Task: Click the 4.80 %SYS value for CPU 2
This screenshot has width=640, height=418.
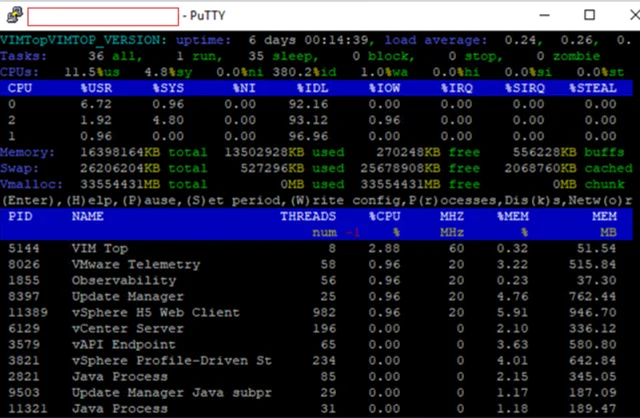Action: point(168,120)
